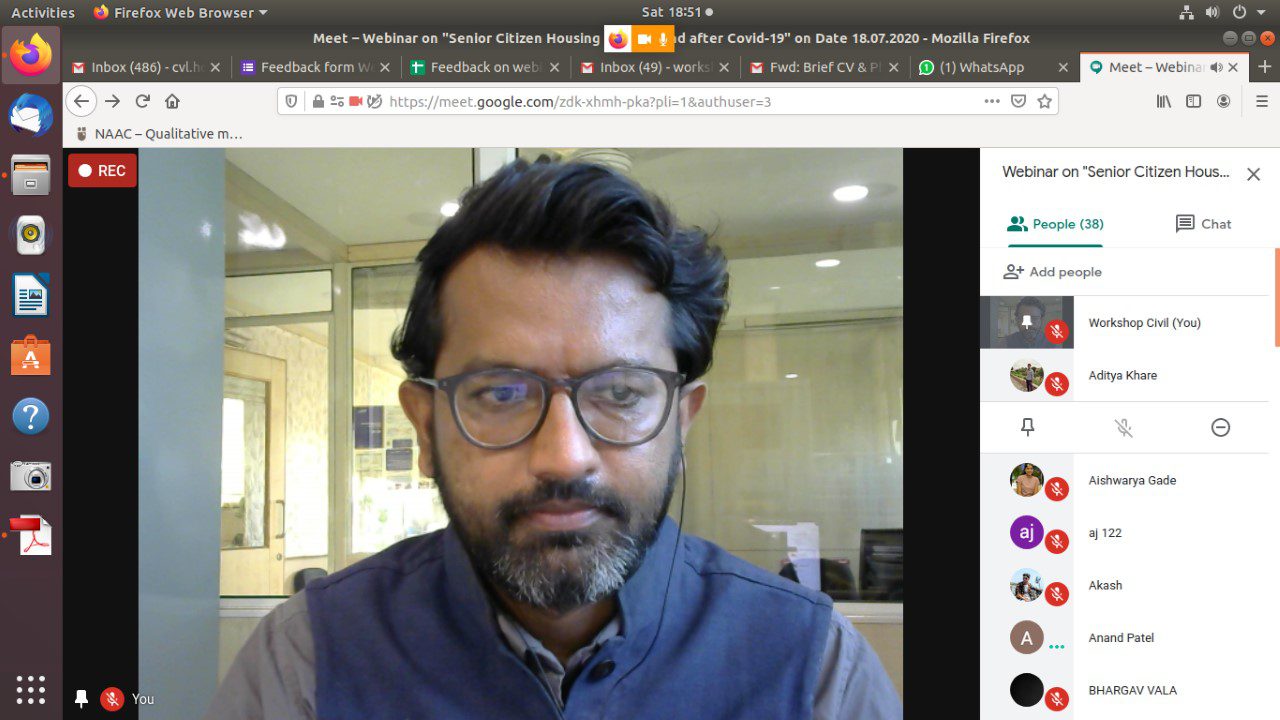Open the NAAC bookmark in the bookmarks bar

158,133
